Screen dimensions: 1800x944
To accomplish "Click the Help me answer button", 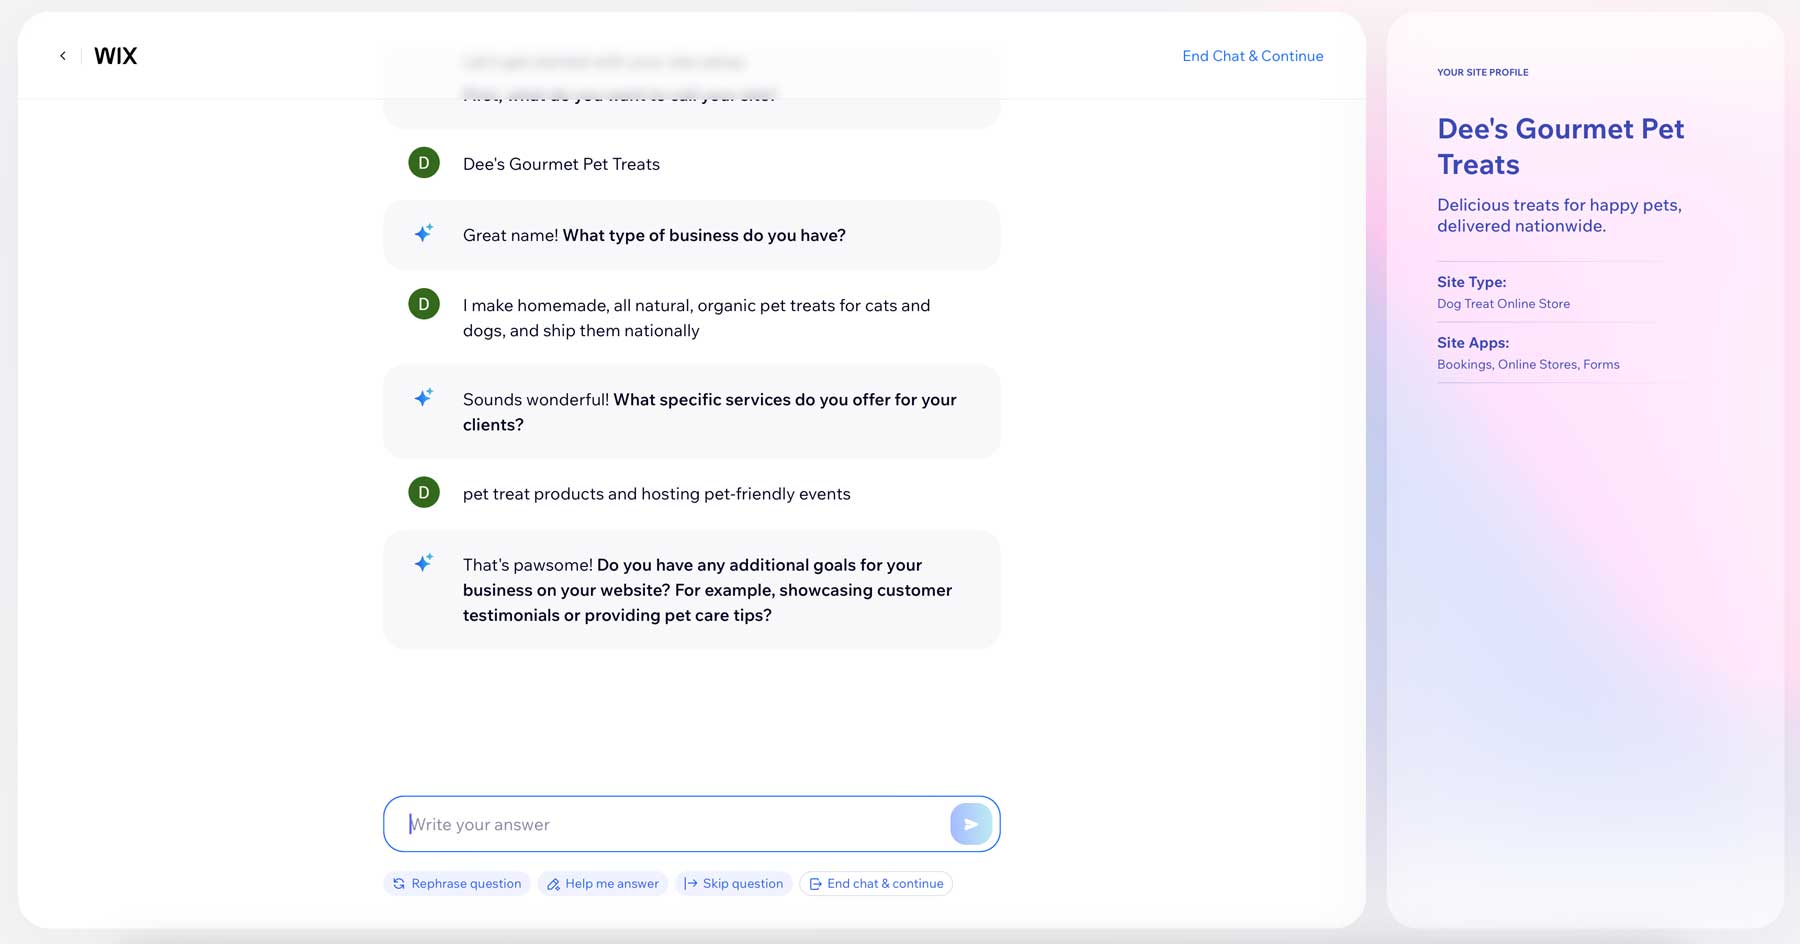I will [x=603, y=883].
